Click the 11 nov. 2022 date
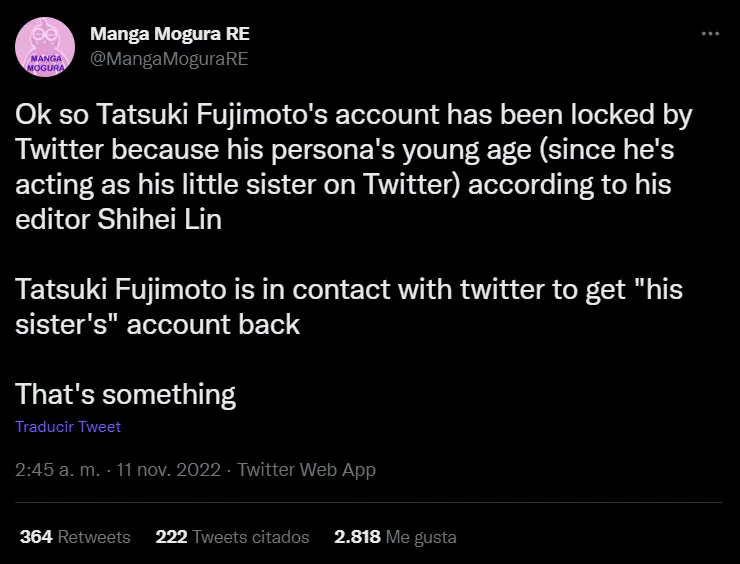Image resolution: width=740 pixels, height=564 pixels. (x=168, y=470)
